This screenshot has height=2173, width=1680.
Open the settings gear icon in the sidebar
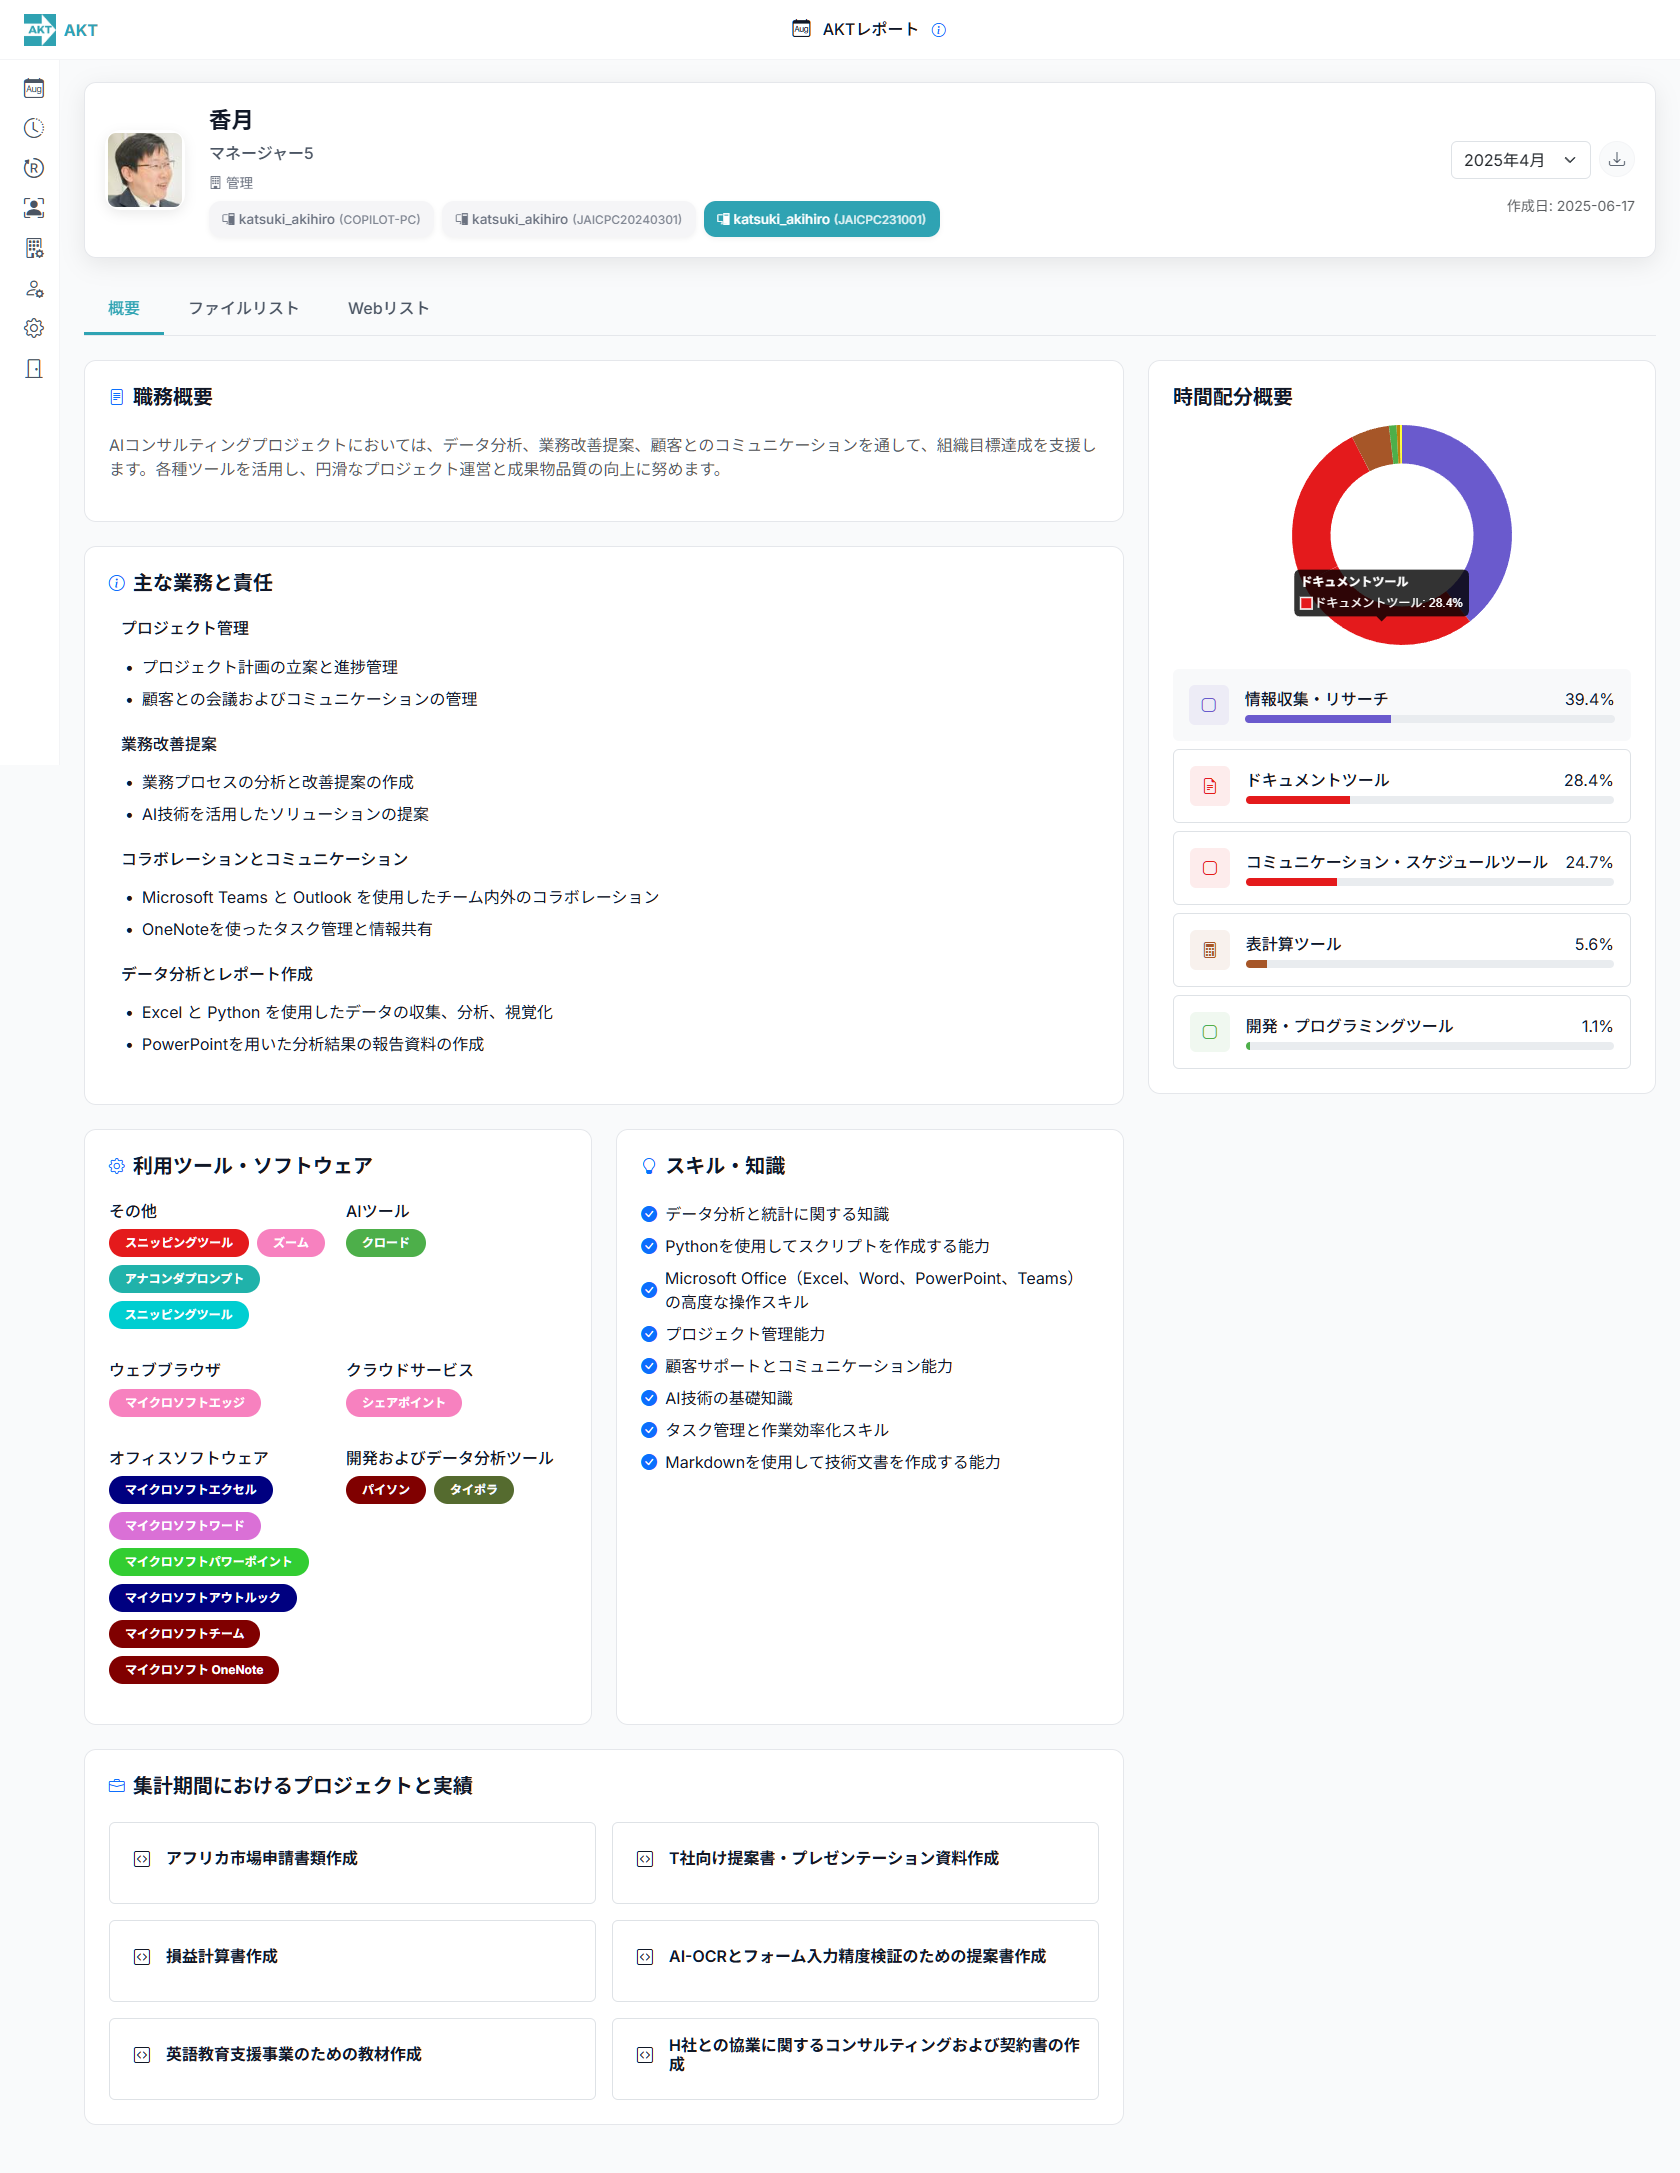coord(34,328)
